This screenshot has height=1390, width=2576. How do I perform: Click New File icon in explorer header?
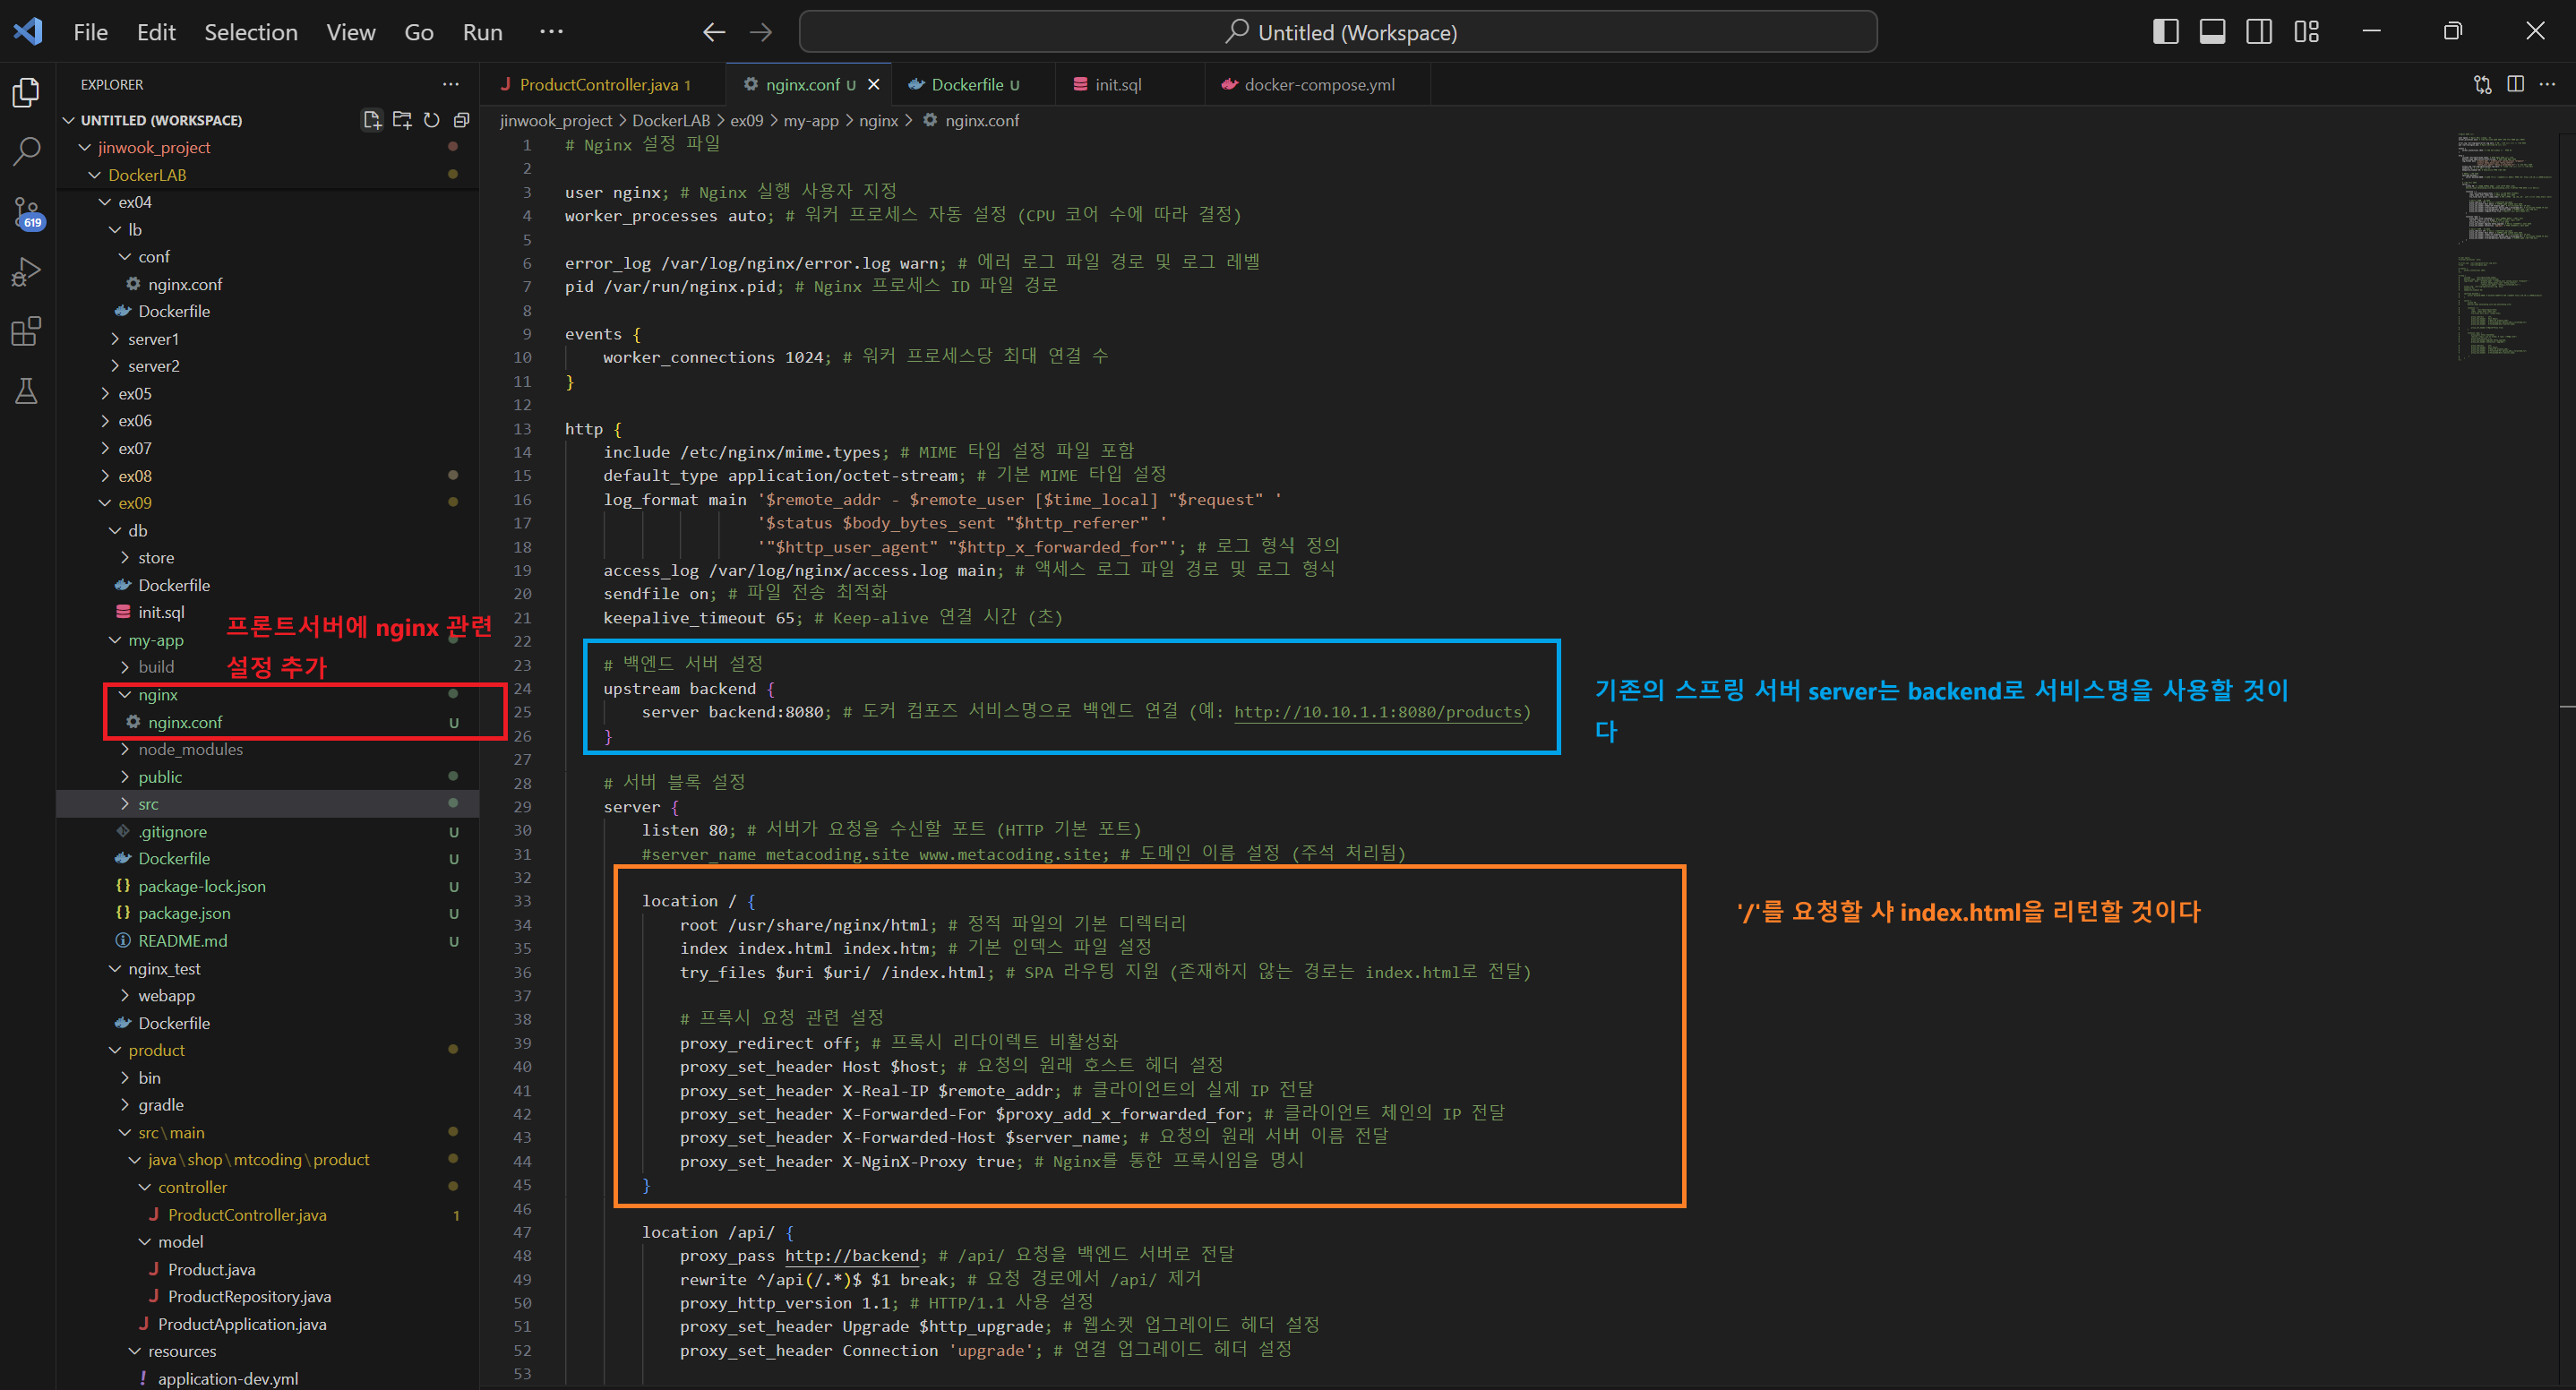point(372,120)
